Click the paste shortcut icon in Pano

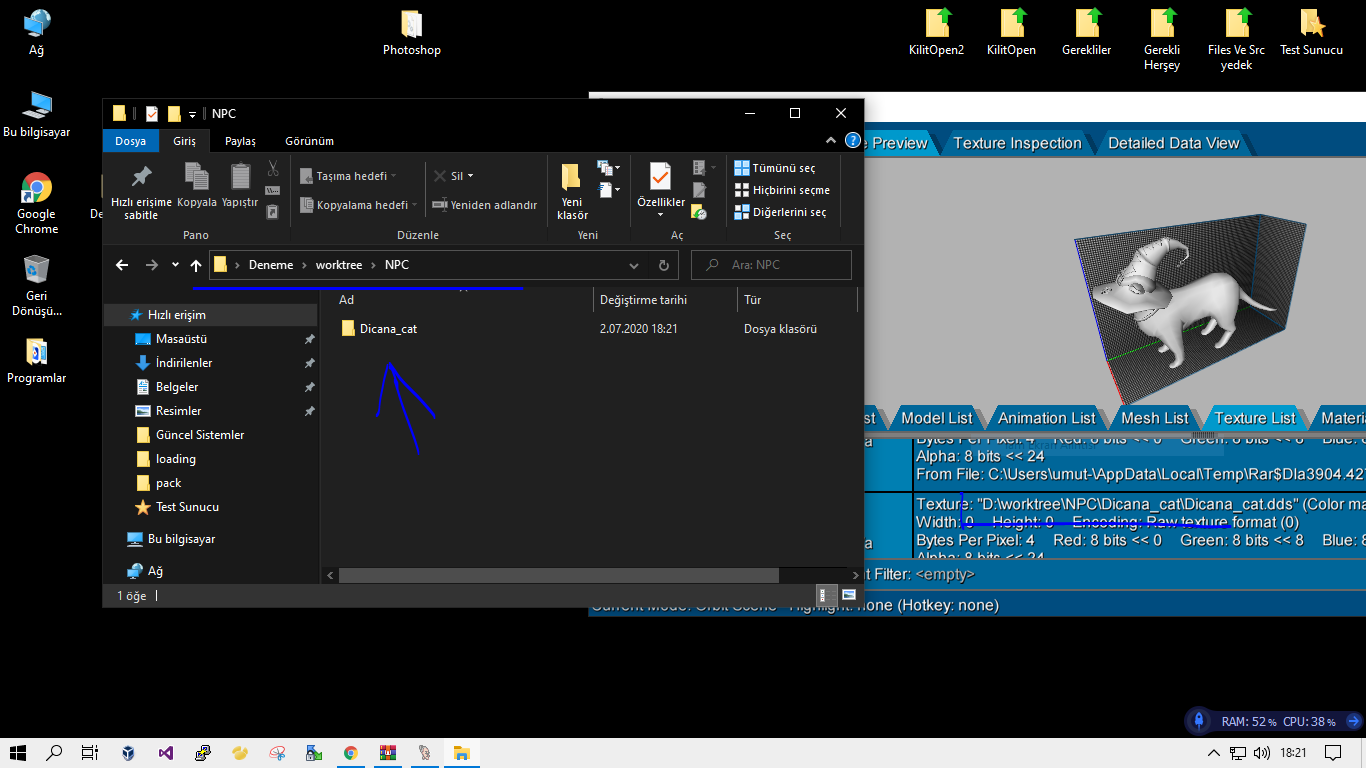(273, 211)
